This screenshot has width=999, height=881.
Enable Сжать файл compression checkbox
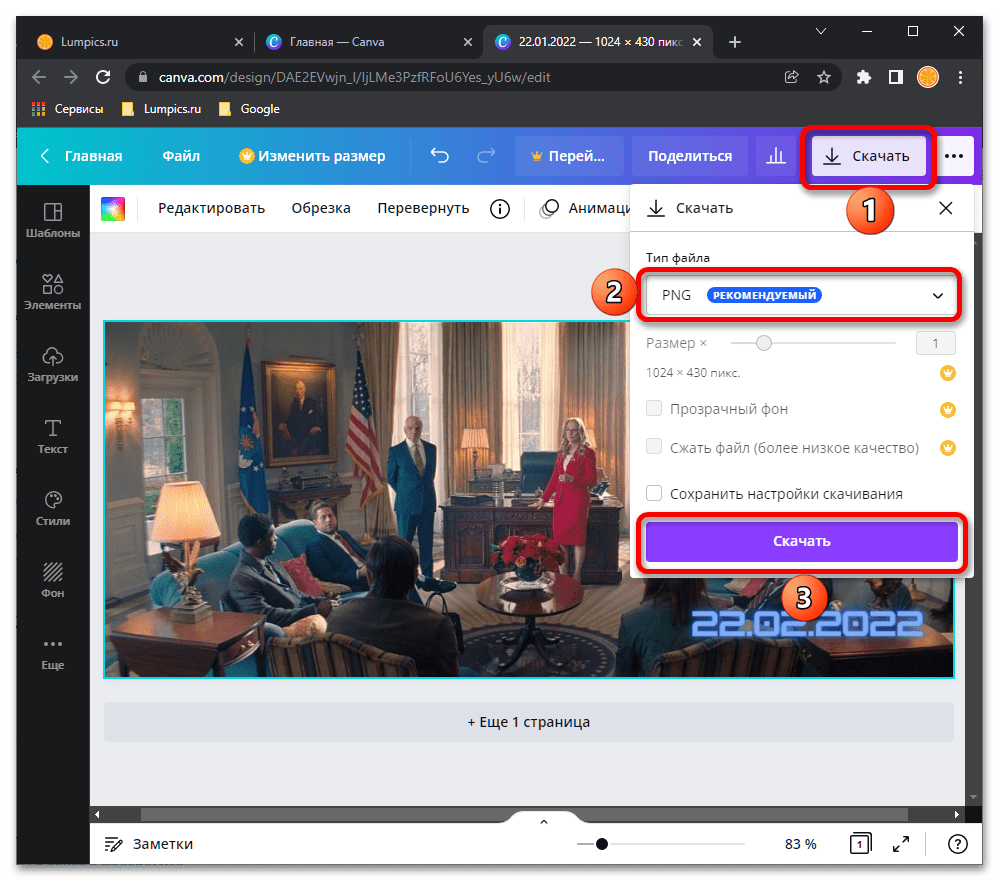click(654, 447)
